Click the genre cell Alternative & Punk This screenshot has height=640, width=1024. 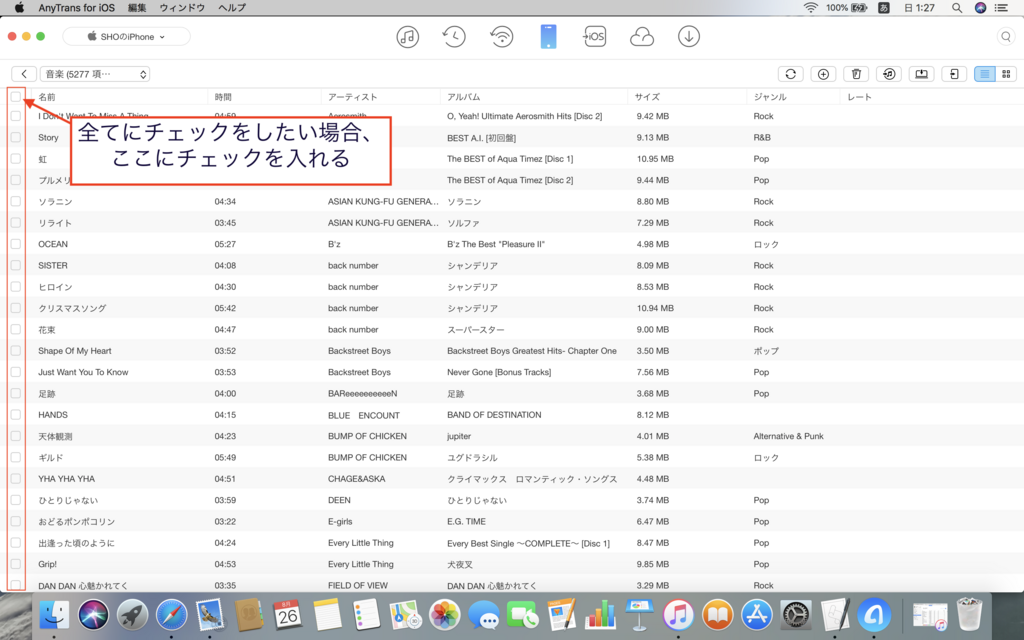pyautogui.click(x=788, y=436)
